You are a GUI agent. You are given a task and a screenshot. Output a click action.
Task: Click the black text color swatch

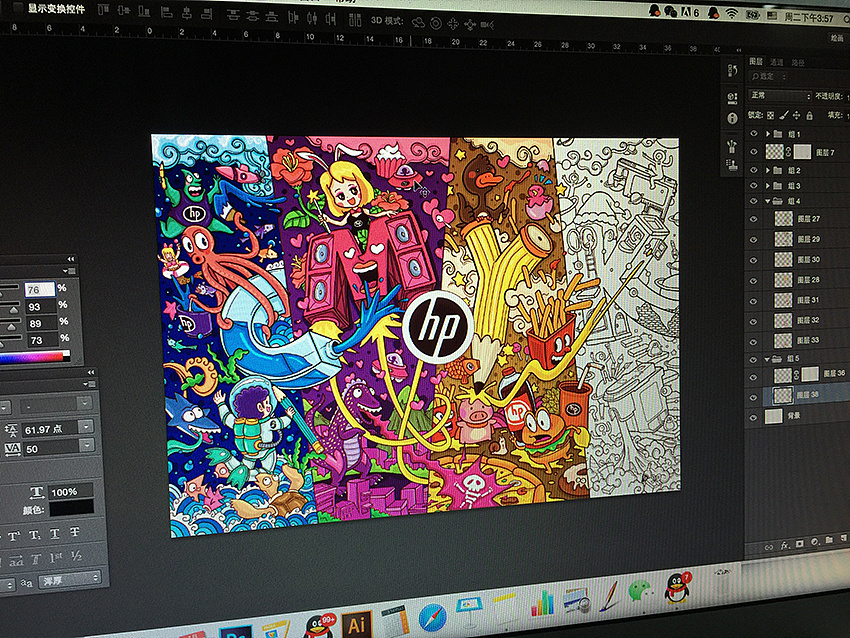point(70,508)
